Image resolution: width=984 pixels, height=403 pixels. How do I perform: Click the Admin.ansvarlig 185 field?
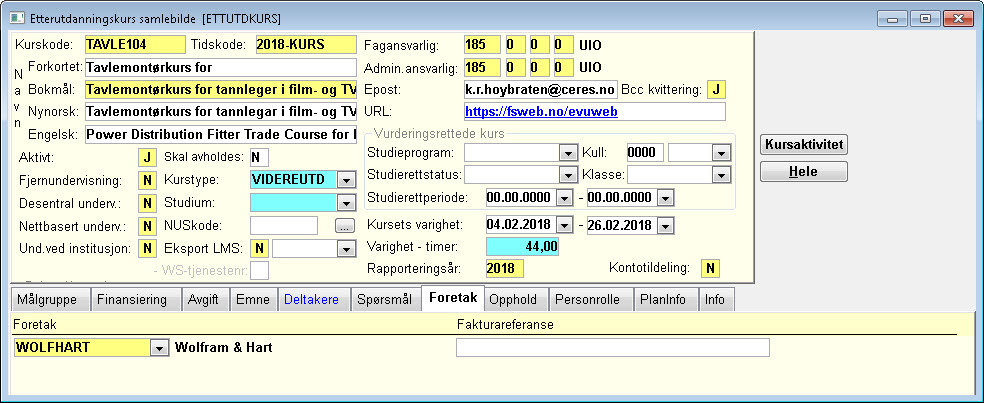tap(483, 67)
